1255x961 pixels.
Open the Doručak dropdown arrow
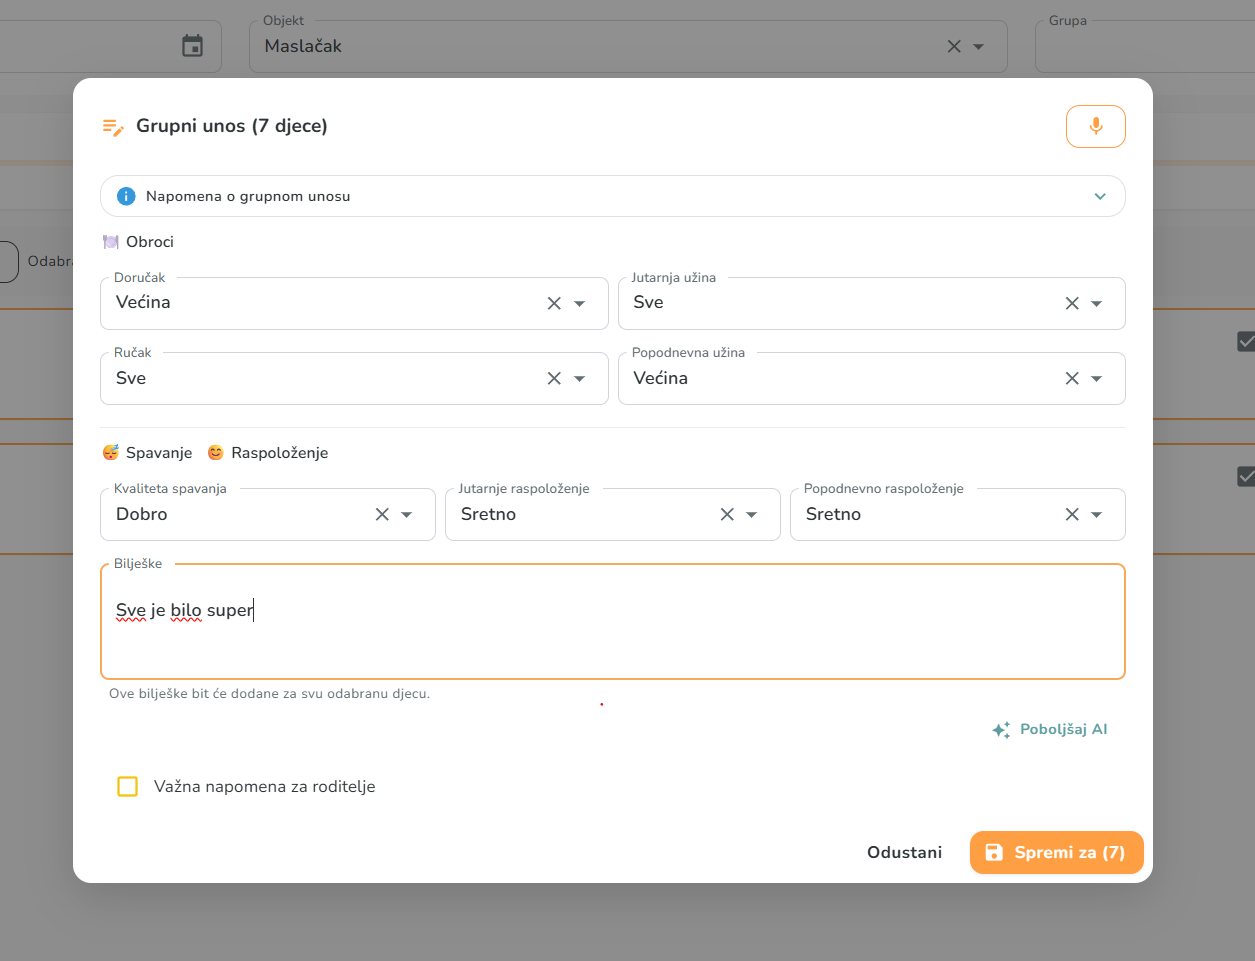[579, 303]
